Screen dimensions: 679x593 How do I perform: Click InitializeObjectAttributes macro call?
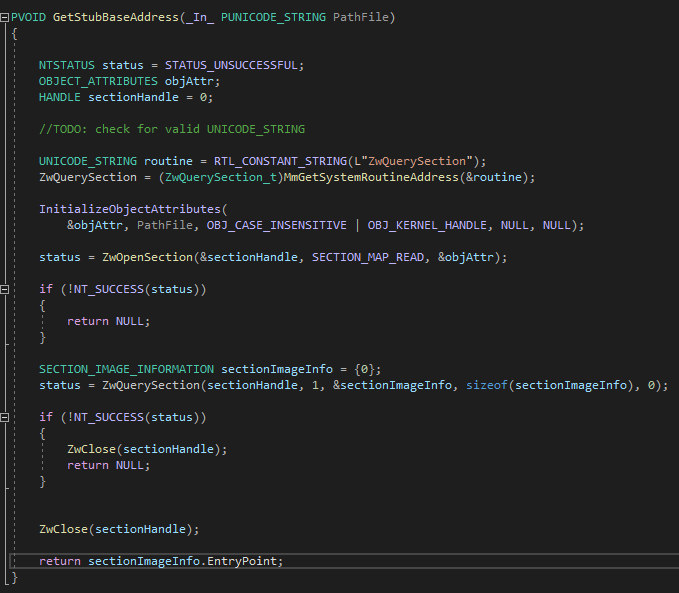pos(130,210)
